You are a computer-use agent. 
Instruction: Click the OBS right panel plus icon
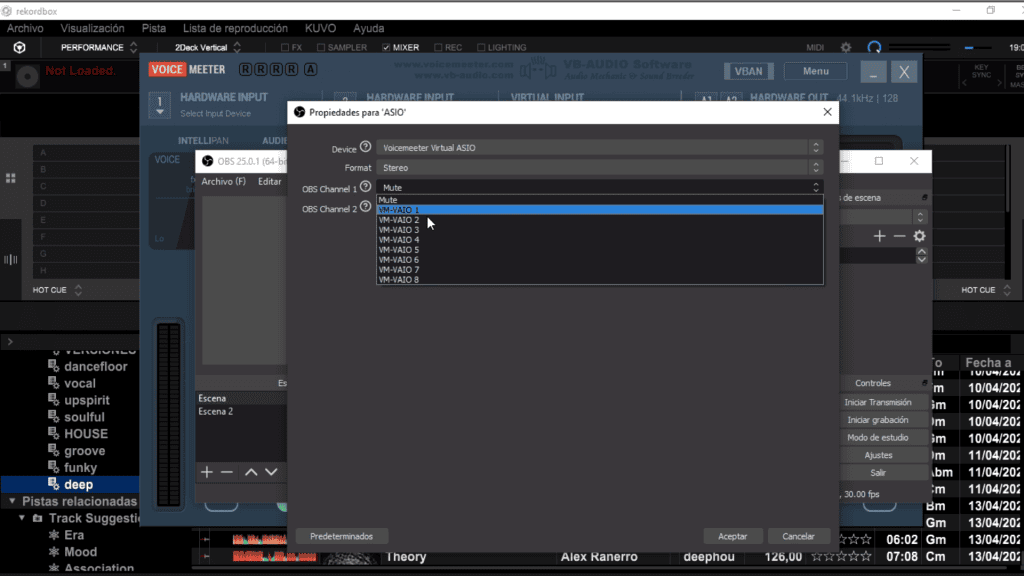click(x=879, y=236)
